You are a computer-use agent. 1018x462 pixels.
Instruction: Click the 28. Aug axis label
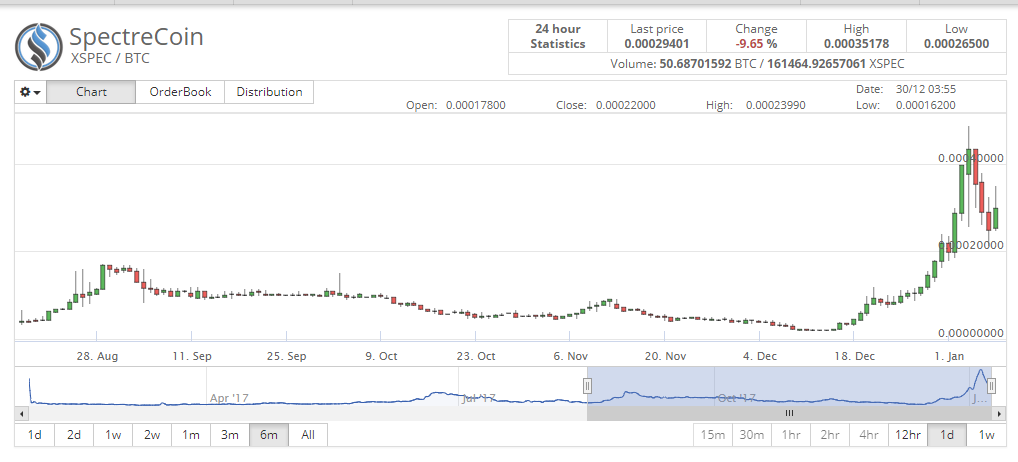tap(97, 356)
